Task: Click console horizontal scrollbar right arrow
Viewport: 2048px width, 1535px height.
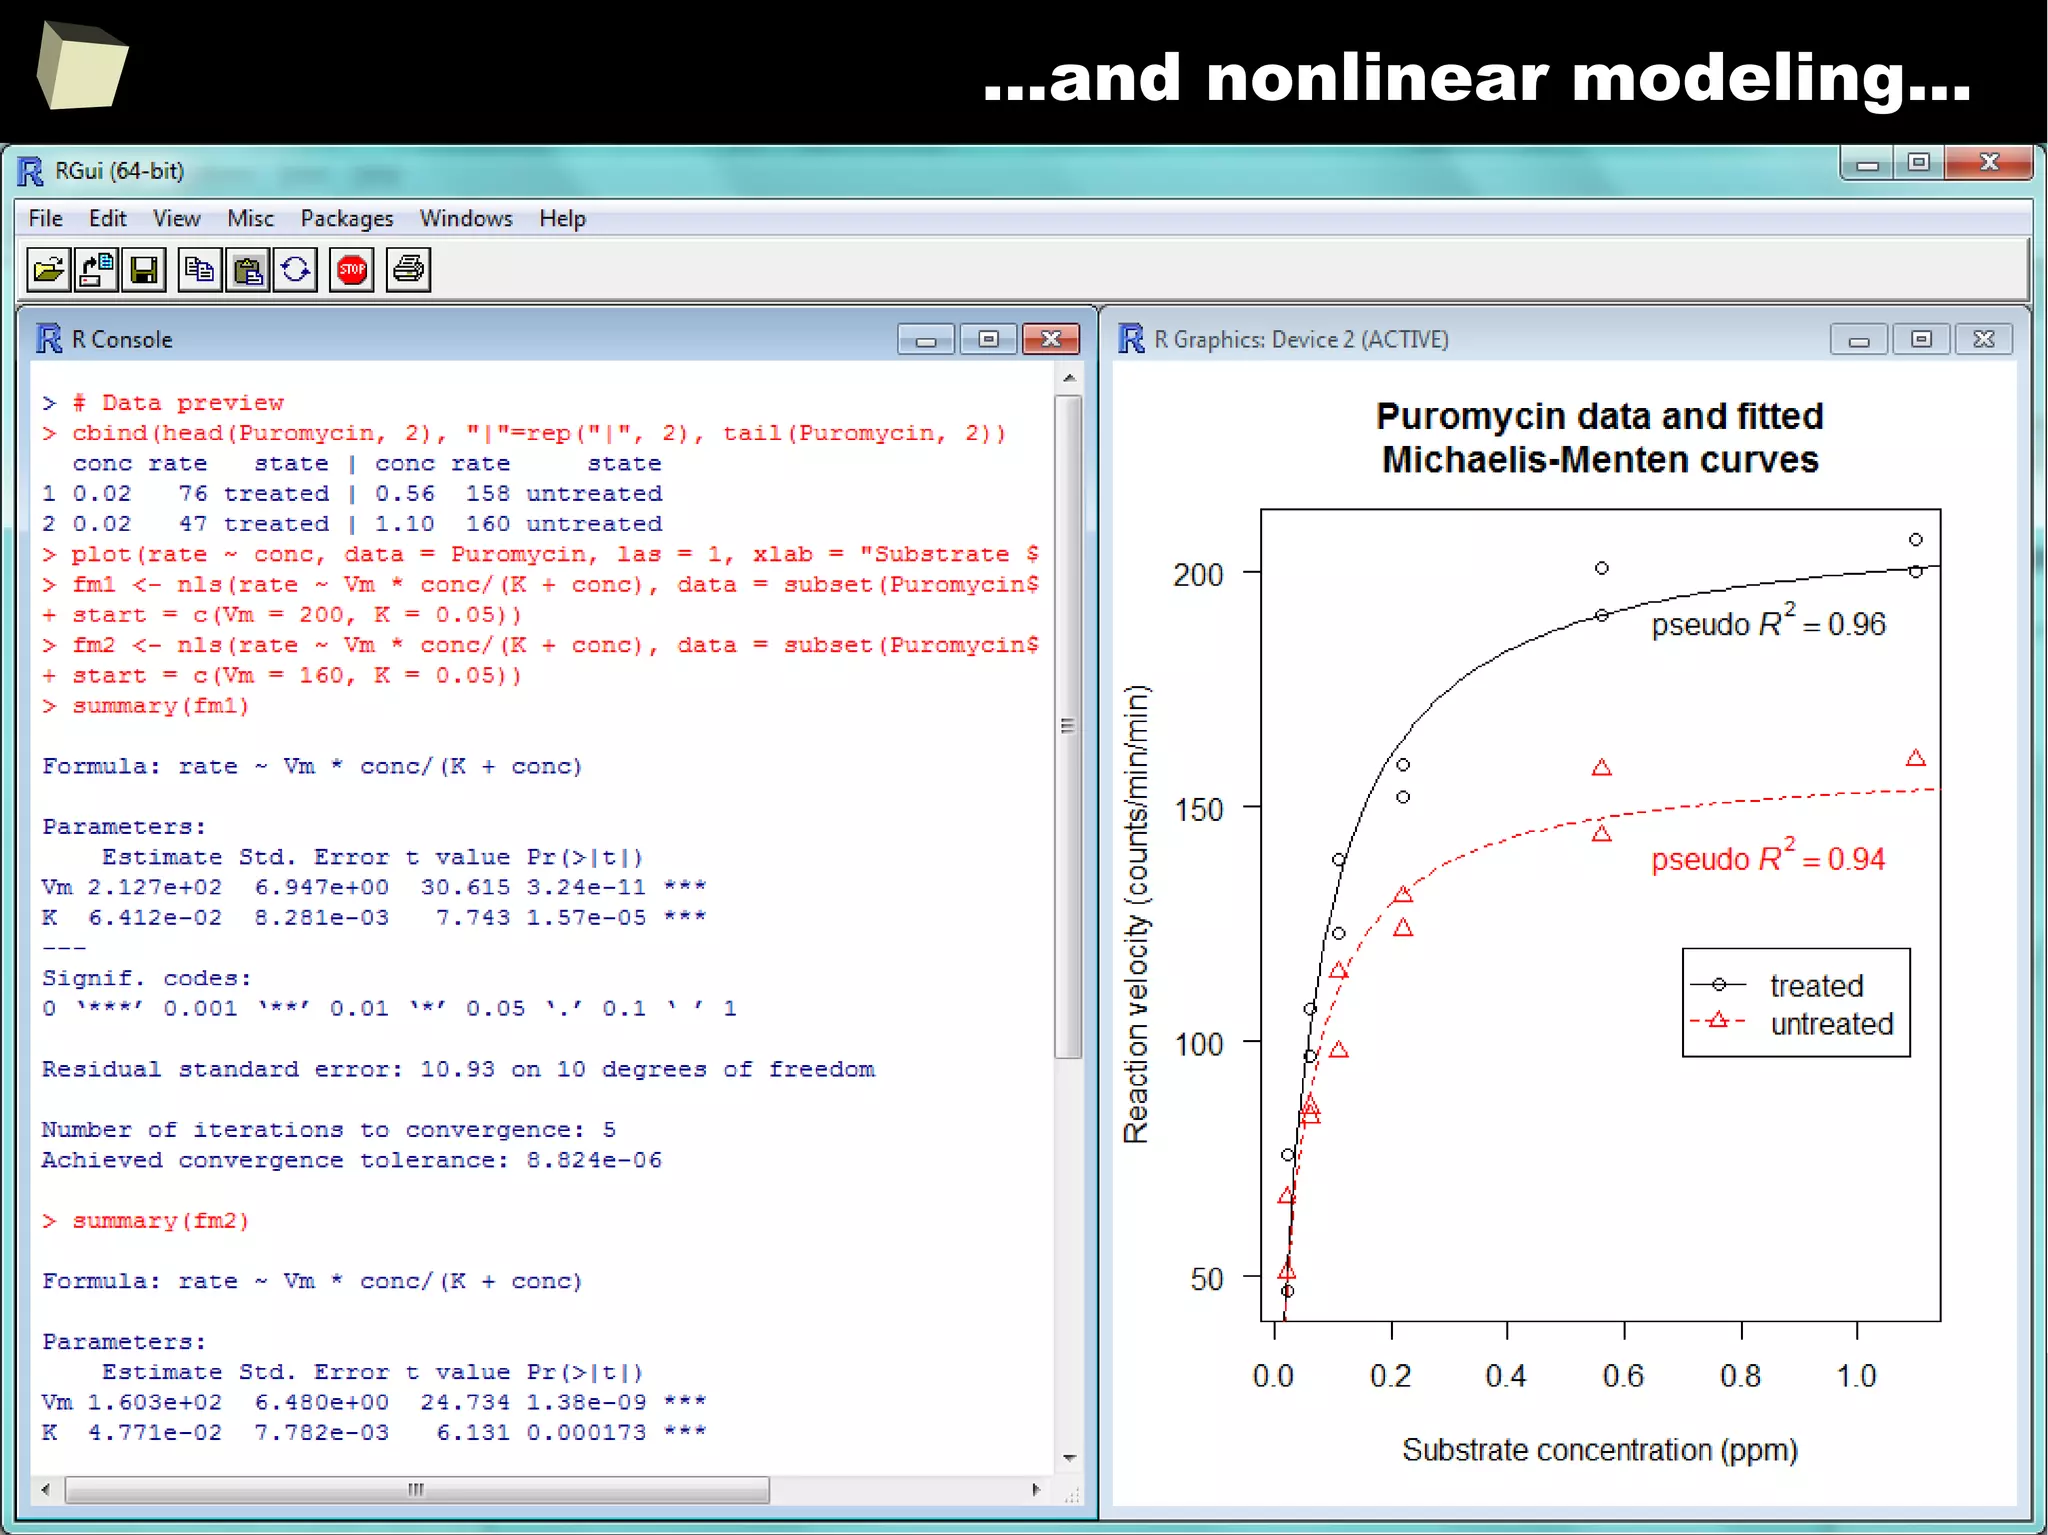Action: 1036,1490
